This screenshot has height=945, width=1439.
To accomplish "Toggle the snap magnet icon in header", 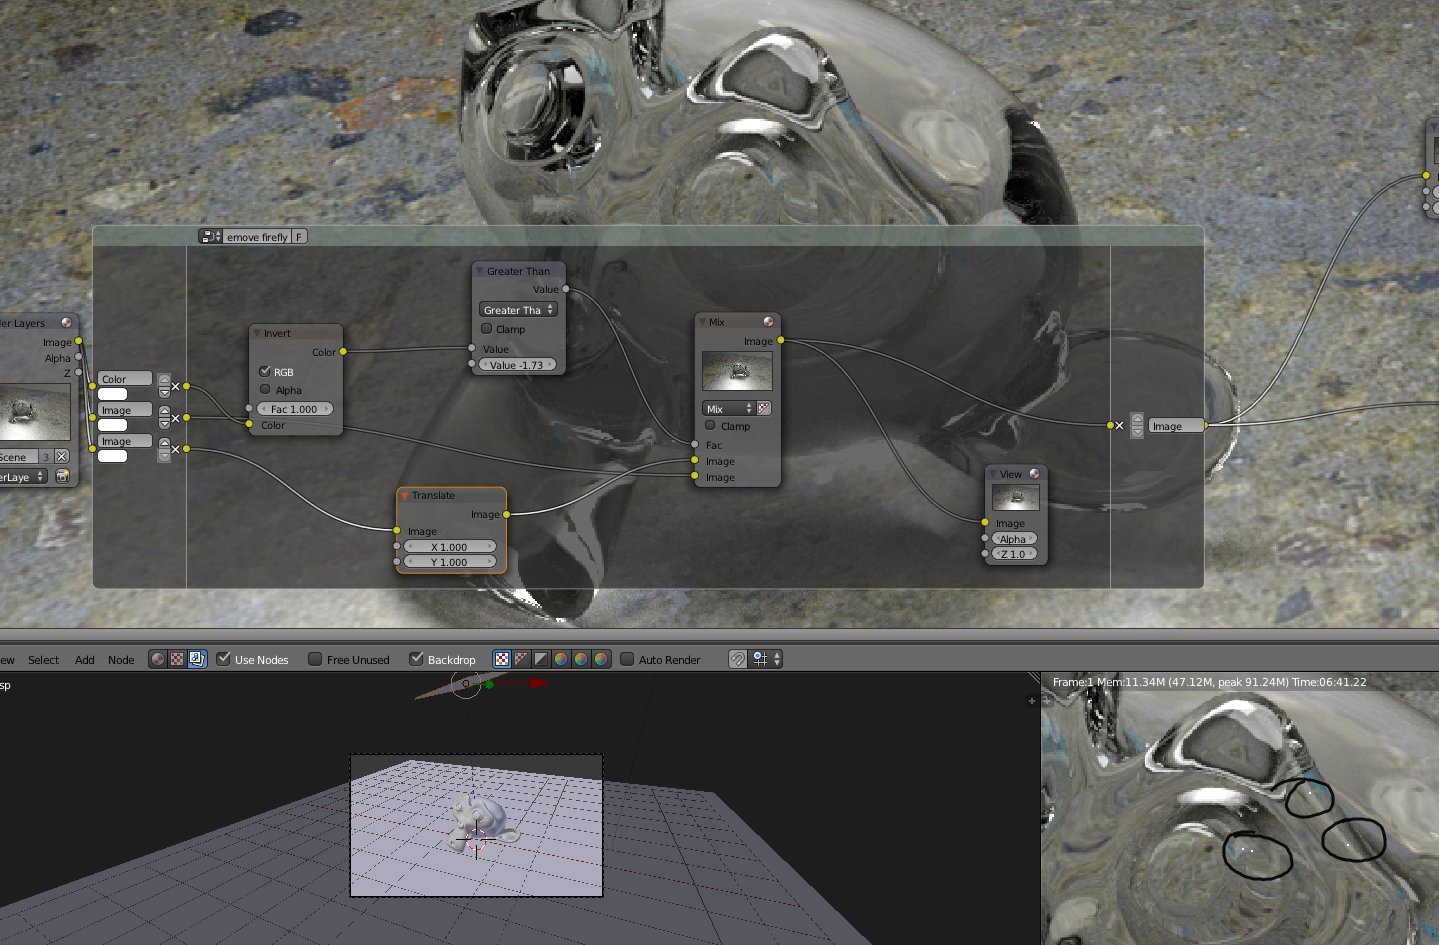I will coord(738,659).
